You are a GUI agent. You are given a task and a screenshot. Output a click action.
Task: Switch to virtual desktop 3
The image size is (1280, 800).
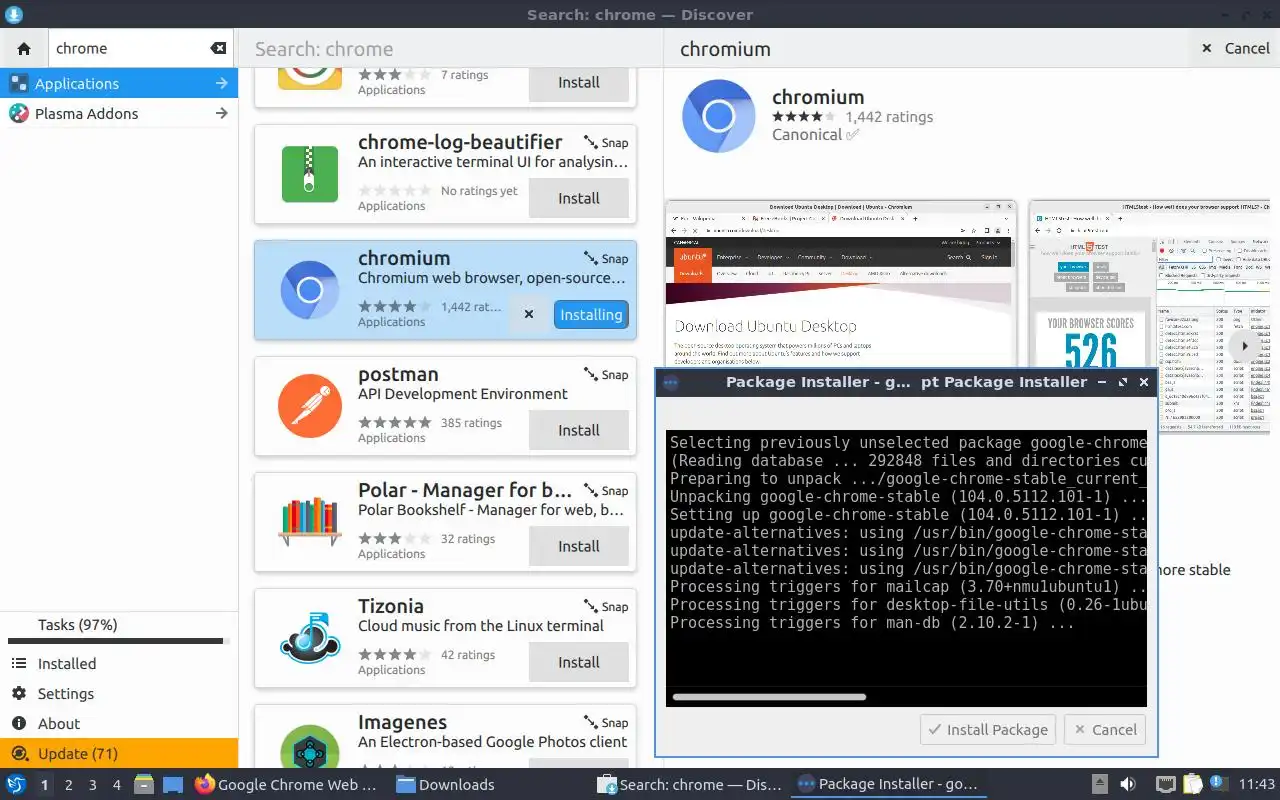93,785
